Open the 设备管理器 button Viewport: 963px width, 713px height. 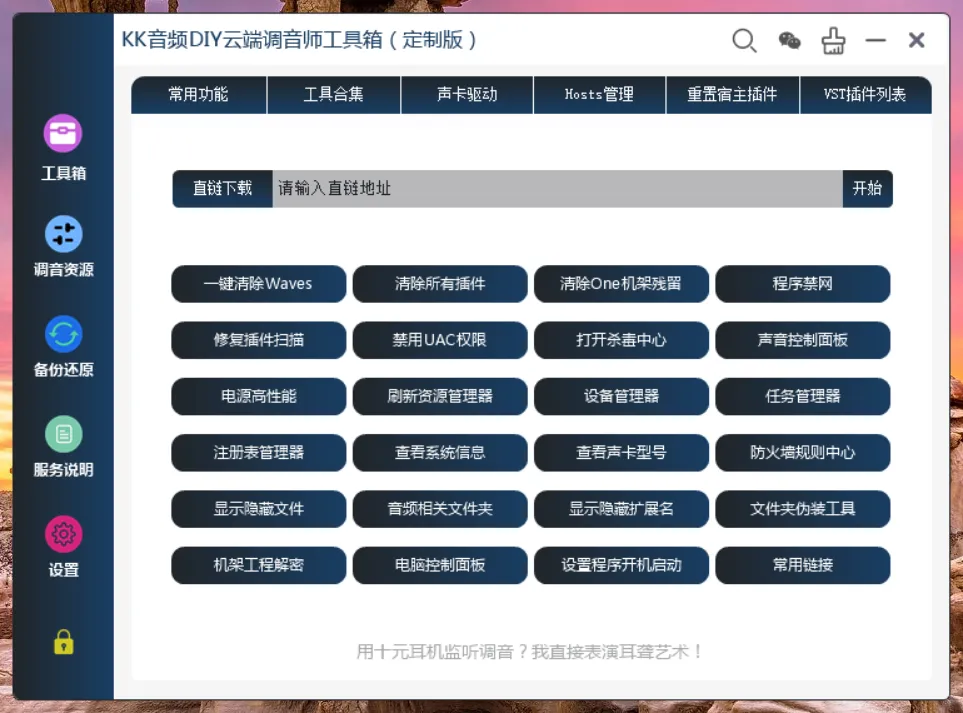(x=621, y=396)
